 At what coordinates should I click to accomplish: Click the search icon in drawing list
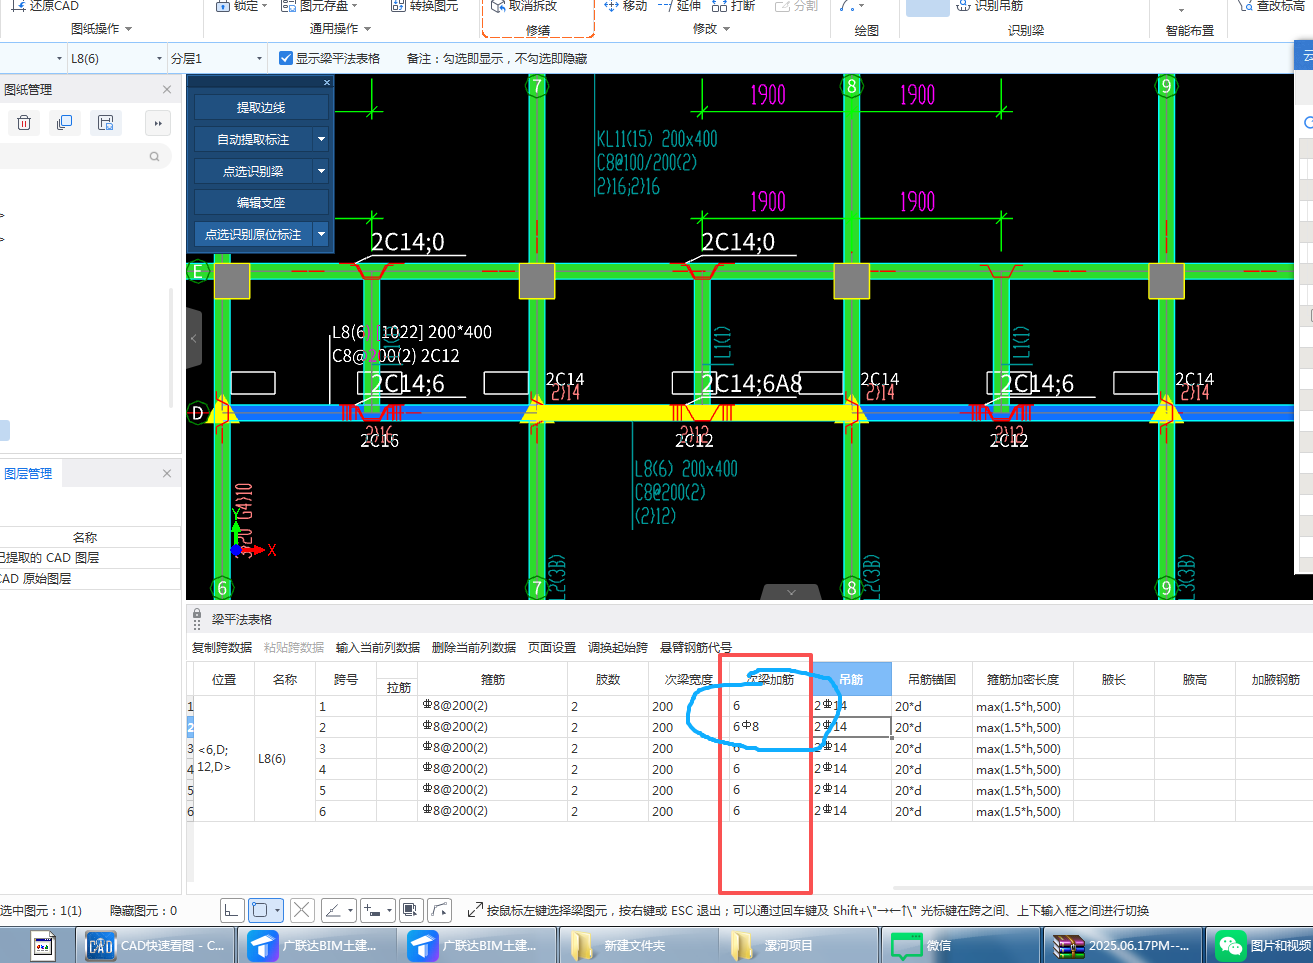154,156
